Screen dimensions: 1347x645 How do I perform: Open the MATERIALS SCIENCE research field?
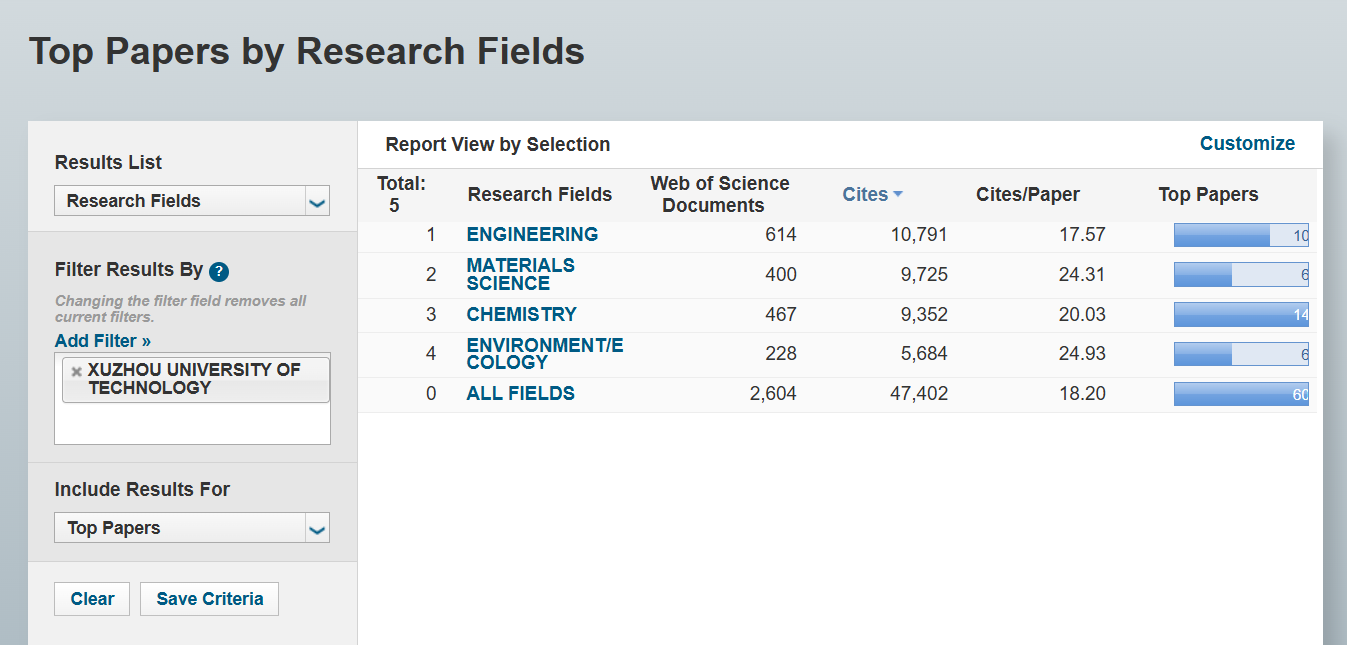(520, 274)
